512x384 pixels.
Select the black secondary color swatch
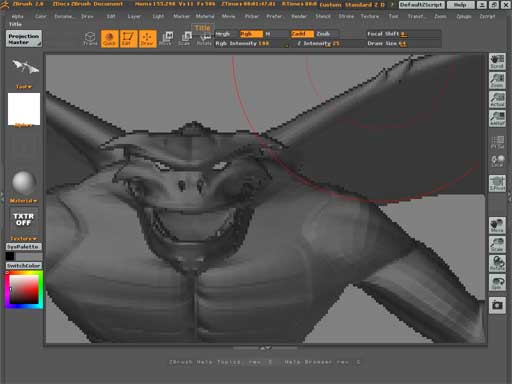tap(10, 256)
